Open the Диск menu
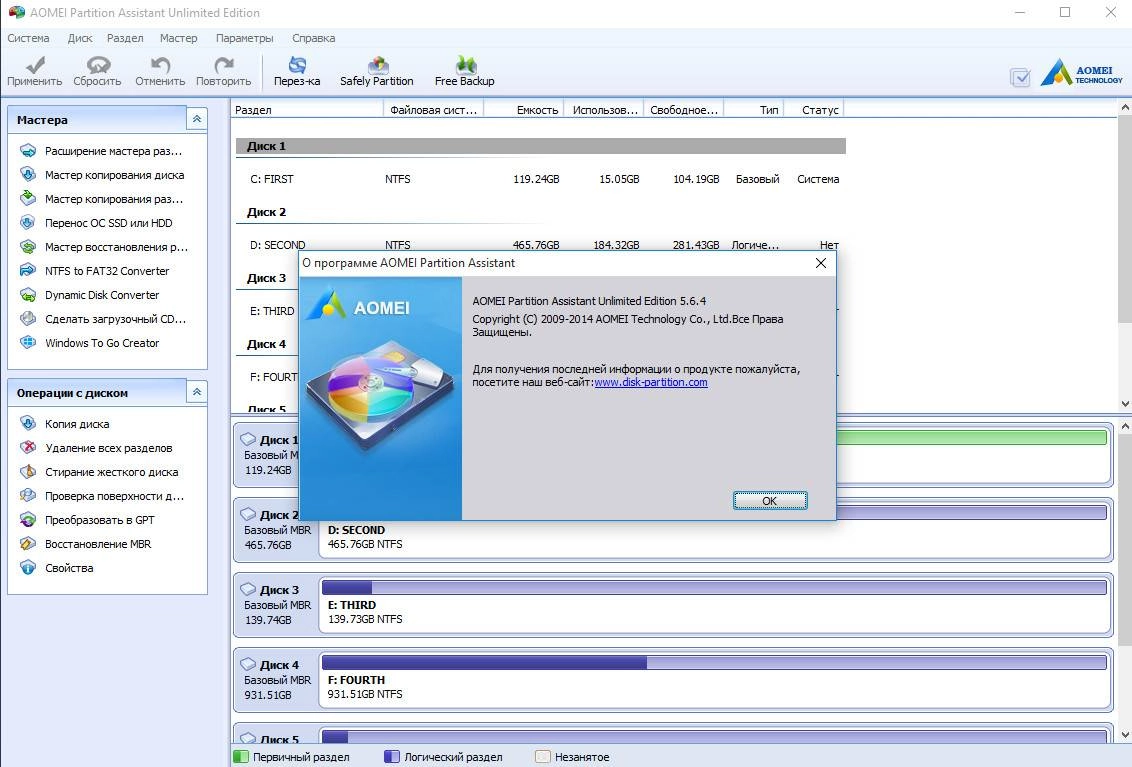1132x767 pixels. pyautogui.click(x=80, y=38)
